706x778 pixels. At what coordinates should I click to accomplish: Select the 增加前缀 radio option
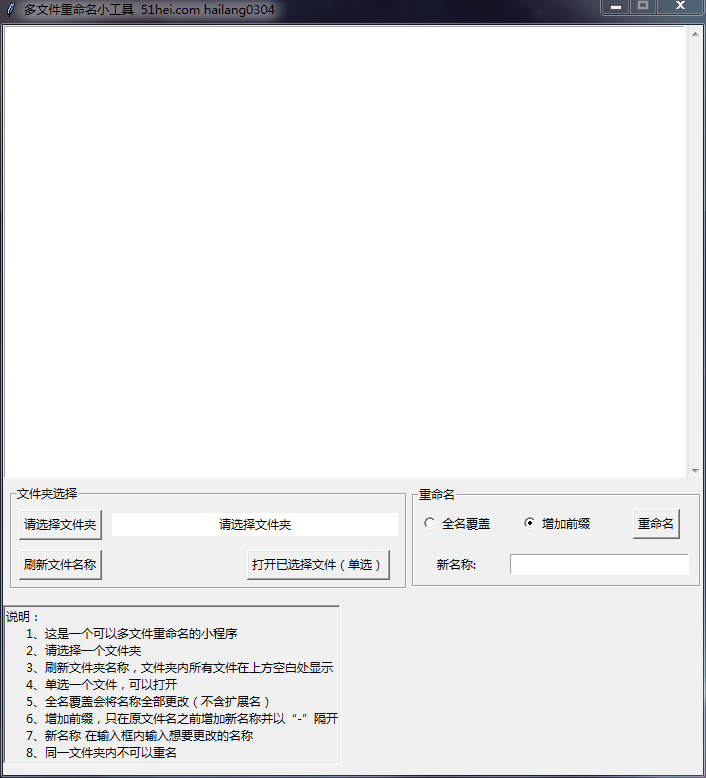tap(557, 523)
